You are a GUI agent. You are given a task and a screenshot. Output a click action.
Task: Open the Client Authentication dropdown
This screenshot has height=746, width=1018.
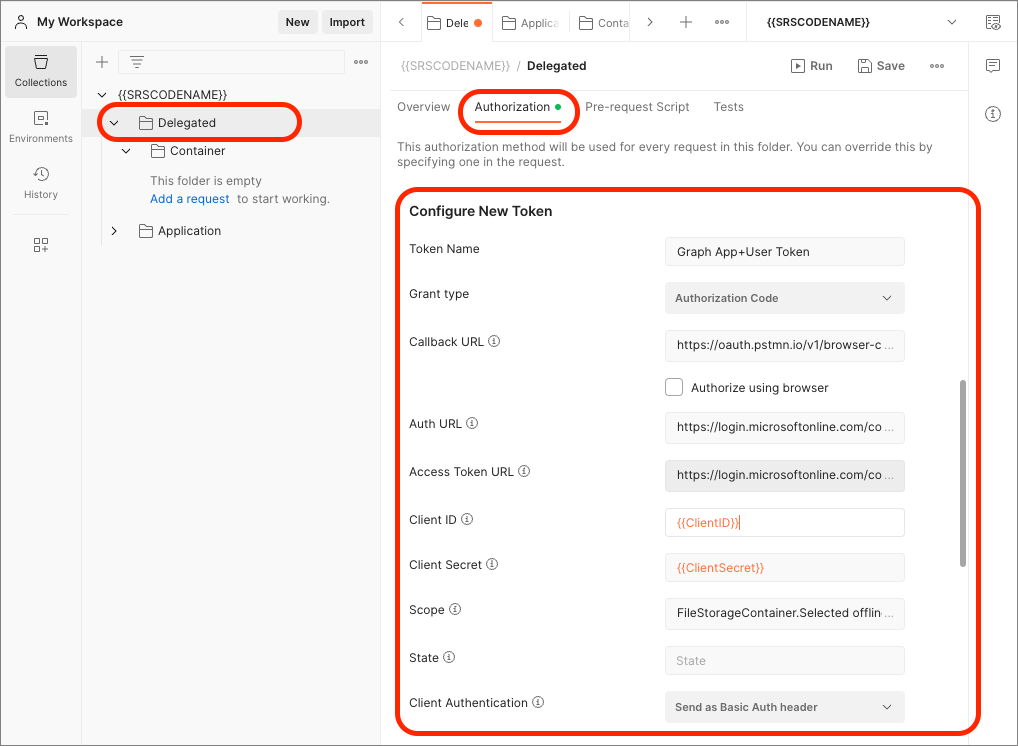coord(784,707)
